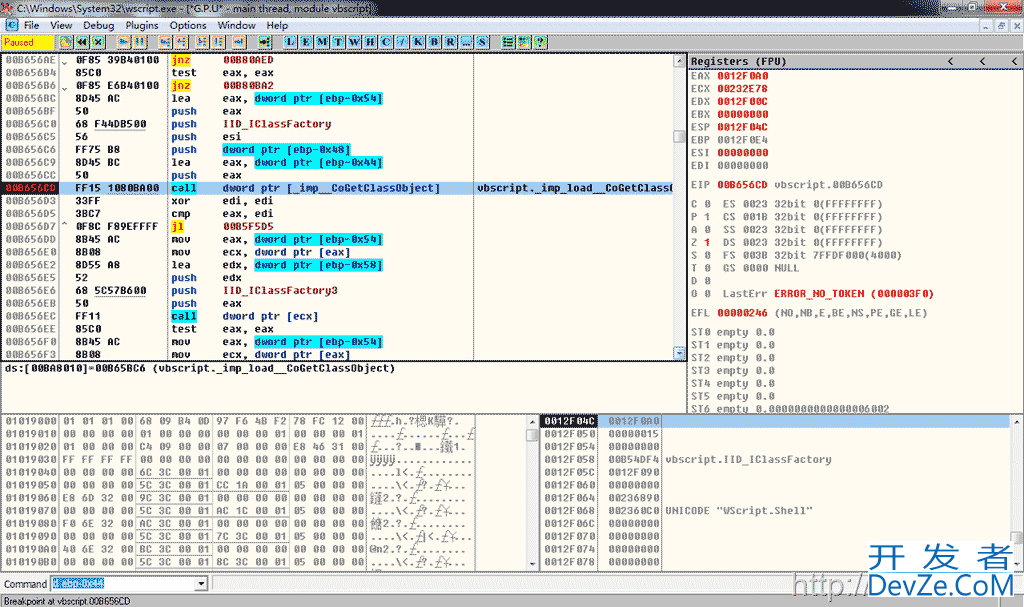Open Call stack with K button
This screenshot has width=1024, height=607.
418,42
